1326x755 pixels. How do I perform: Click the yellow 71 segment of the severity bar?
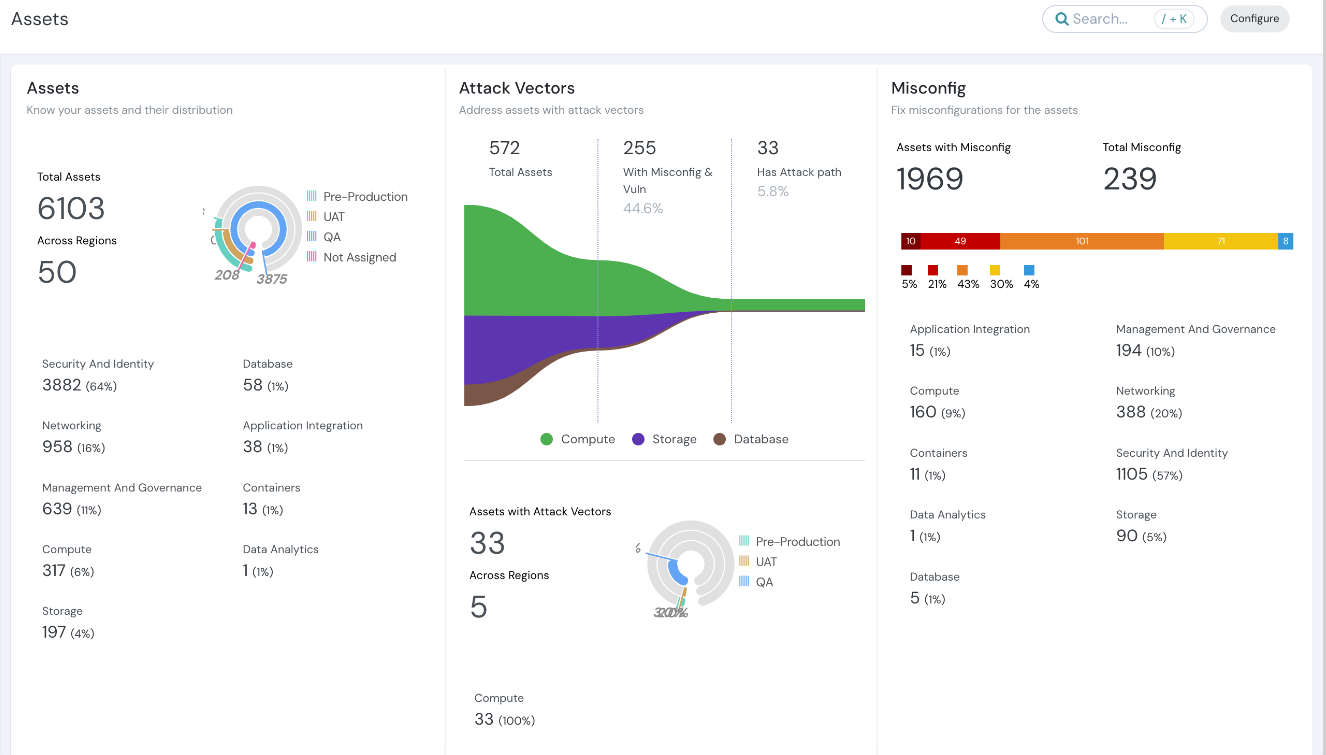(x=1220, y=241)
